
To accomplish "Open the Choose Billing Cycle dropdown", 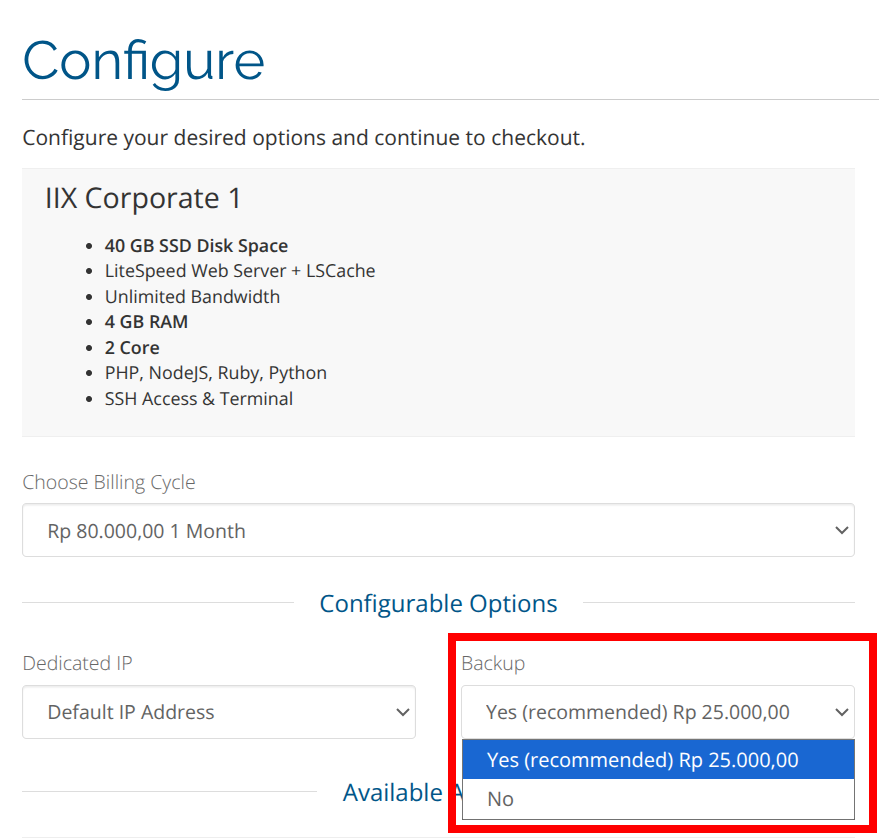I will coord(437,531).
